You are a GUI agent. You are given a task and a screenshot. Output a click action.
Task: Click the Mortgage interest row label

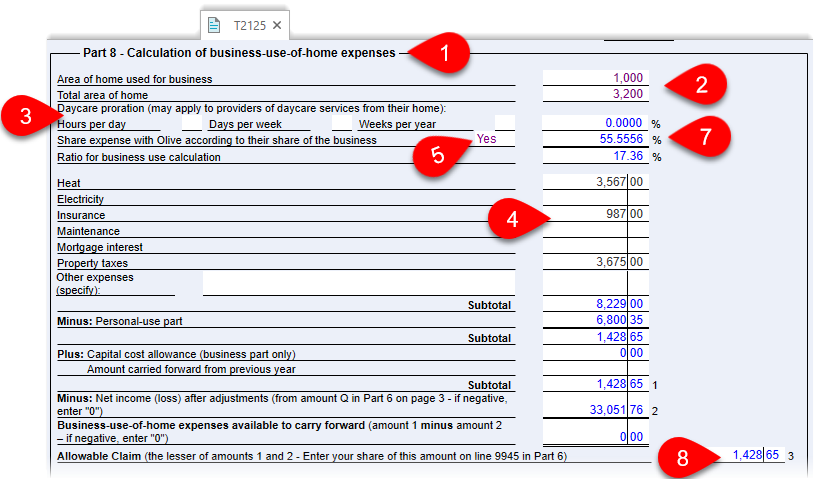(100, 247)
